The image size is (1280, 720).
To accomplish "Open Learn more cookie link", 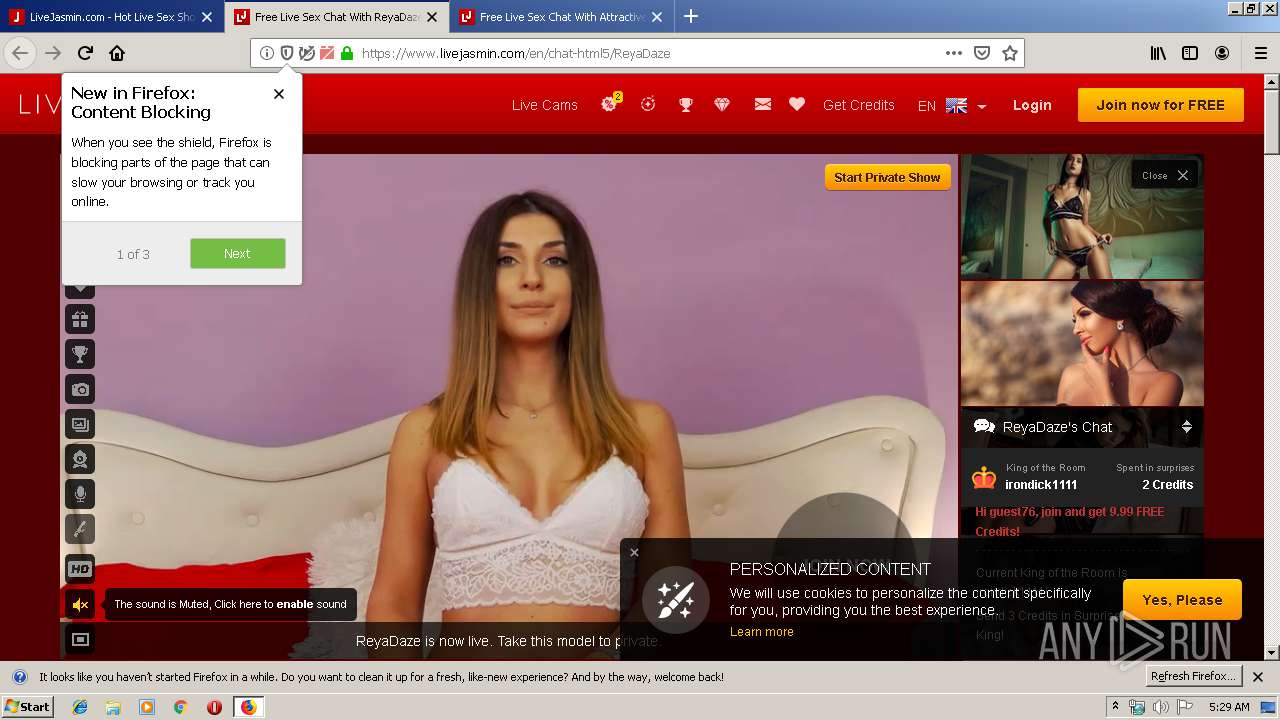I will (762, 632).
